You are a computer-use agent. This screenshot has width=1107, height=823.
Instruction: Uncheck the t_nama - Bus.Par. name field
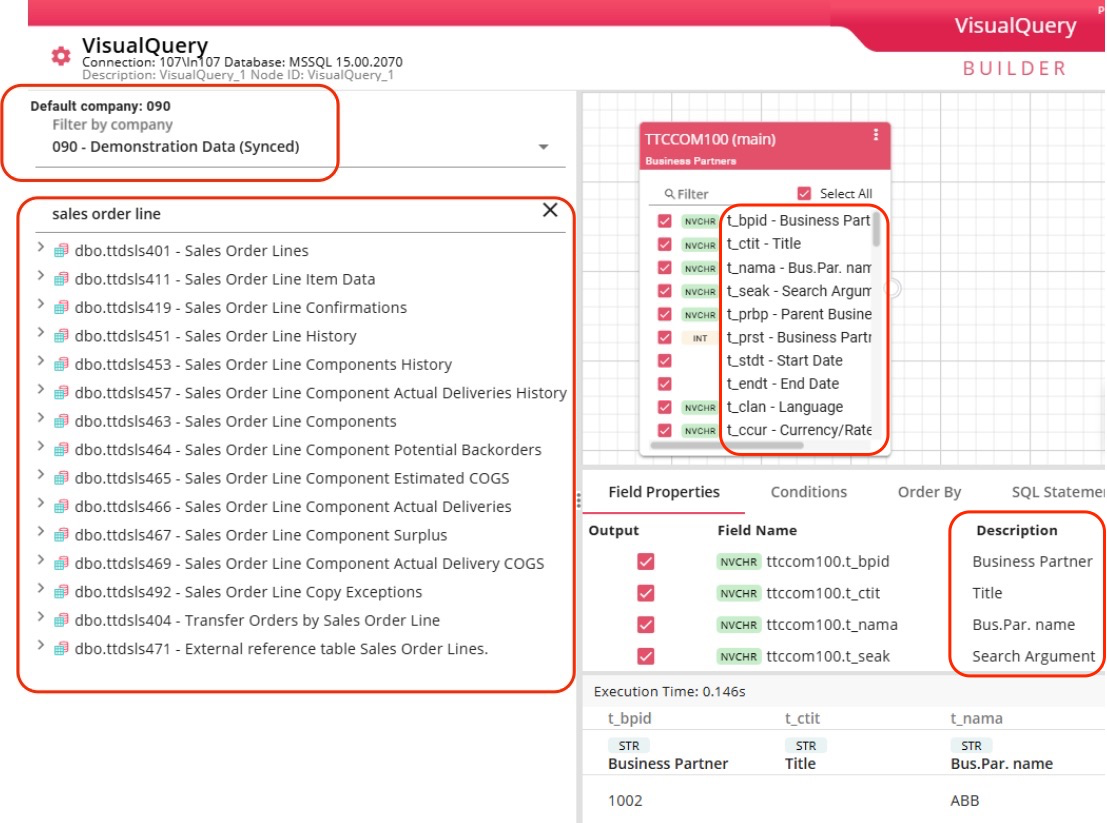tap(664, 268)
